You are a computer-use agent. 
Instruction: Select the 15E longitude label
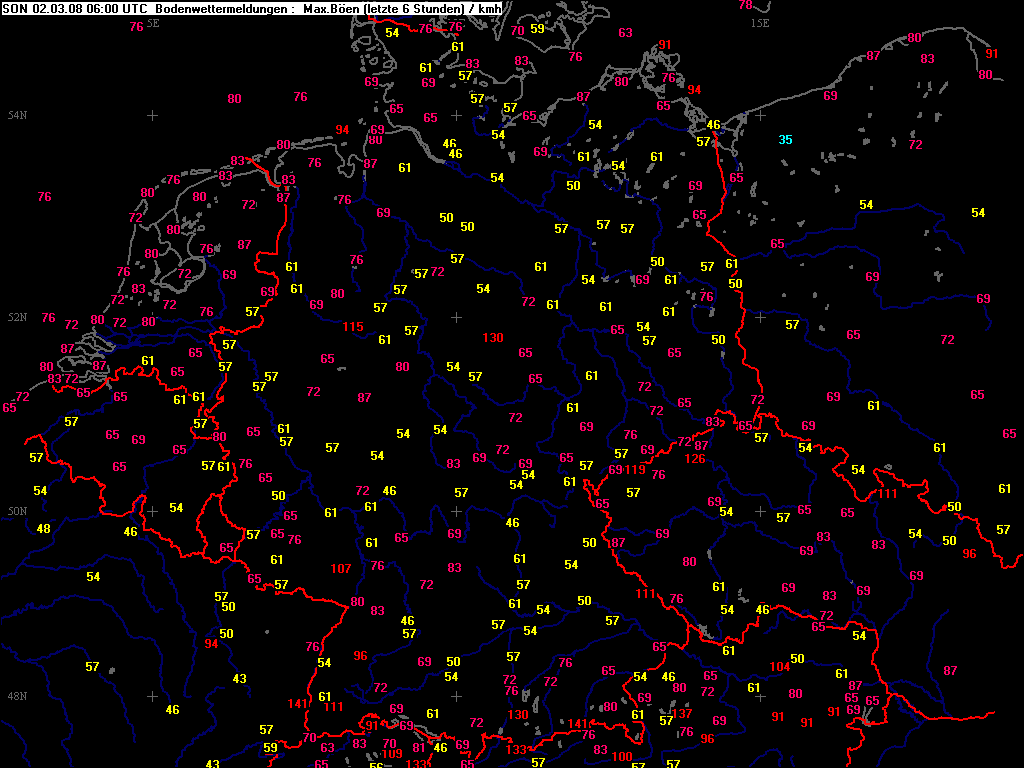[x=760, y=22]
